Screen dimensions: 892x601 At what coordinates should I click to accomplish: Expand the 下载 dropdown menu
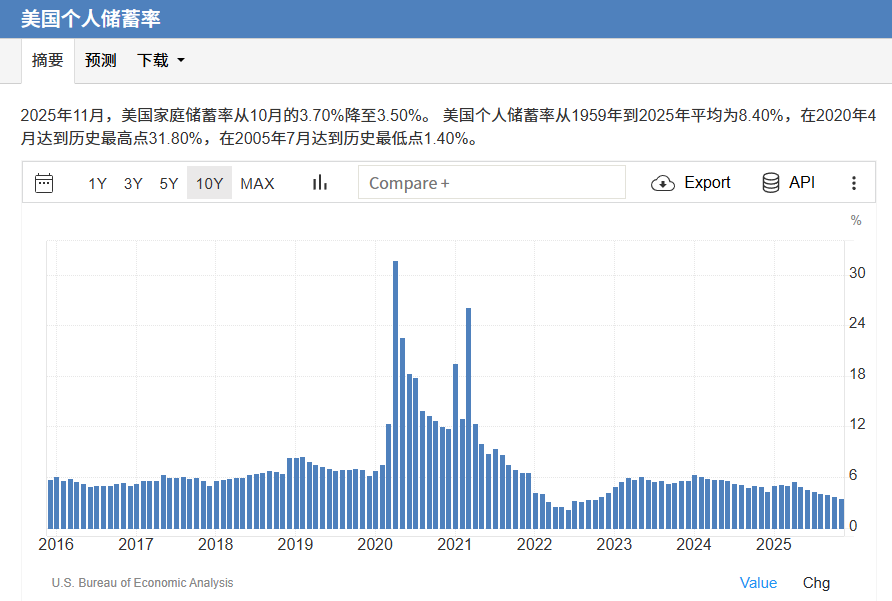[160, 60]
